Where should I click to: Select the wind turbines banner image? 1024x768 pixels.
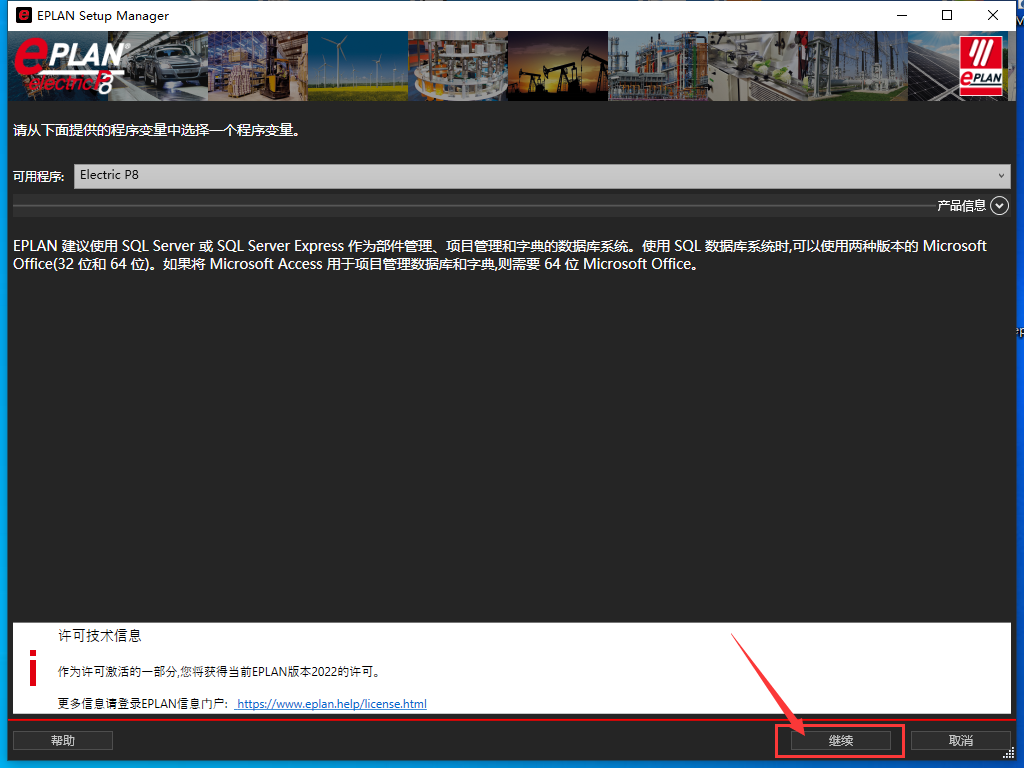click(357, 67)
